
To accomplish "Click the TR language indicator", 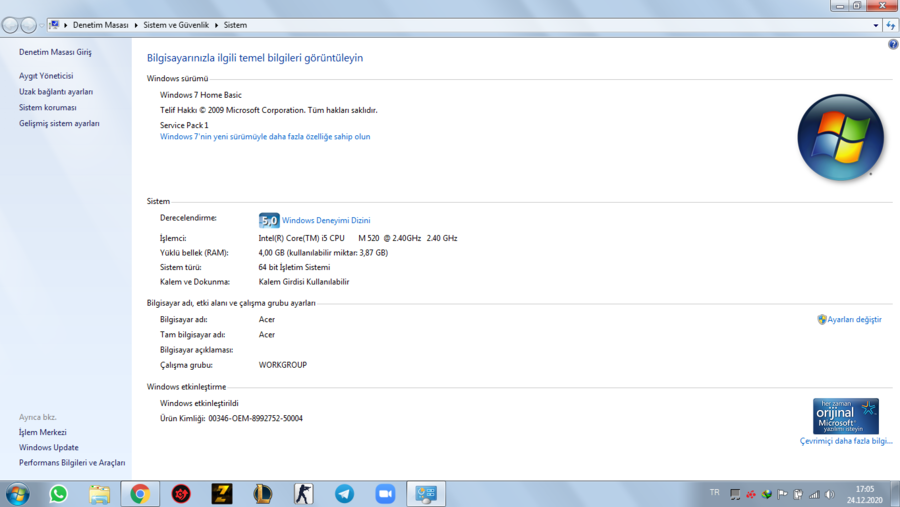I will 715,493.
